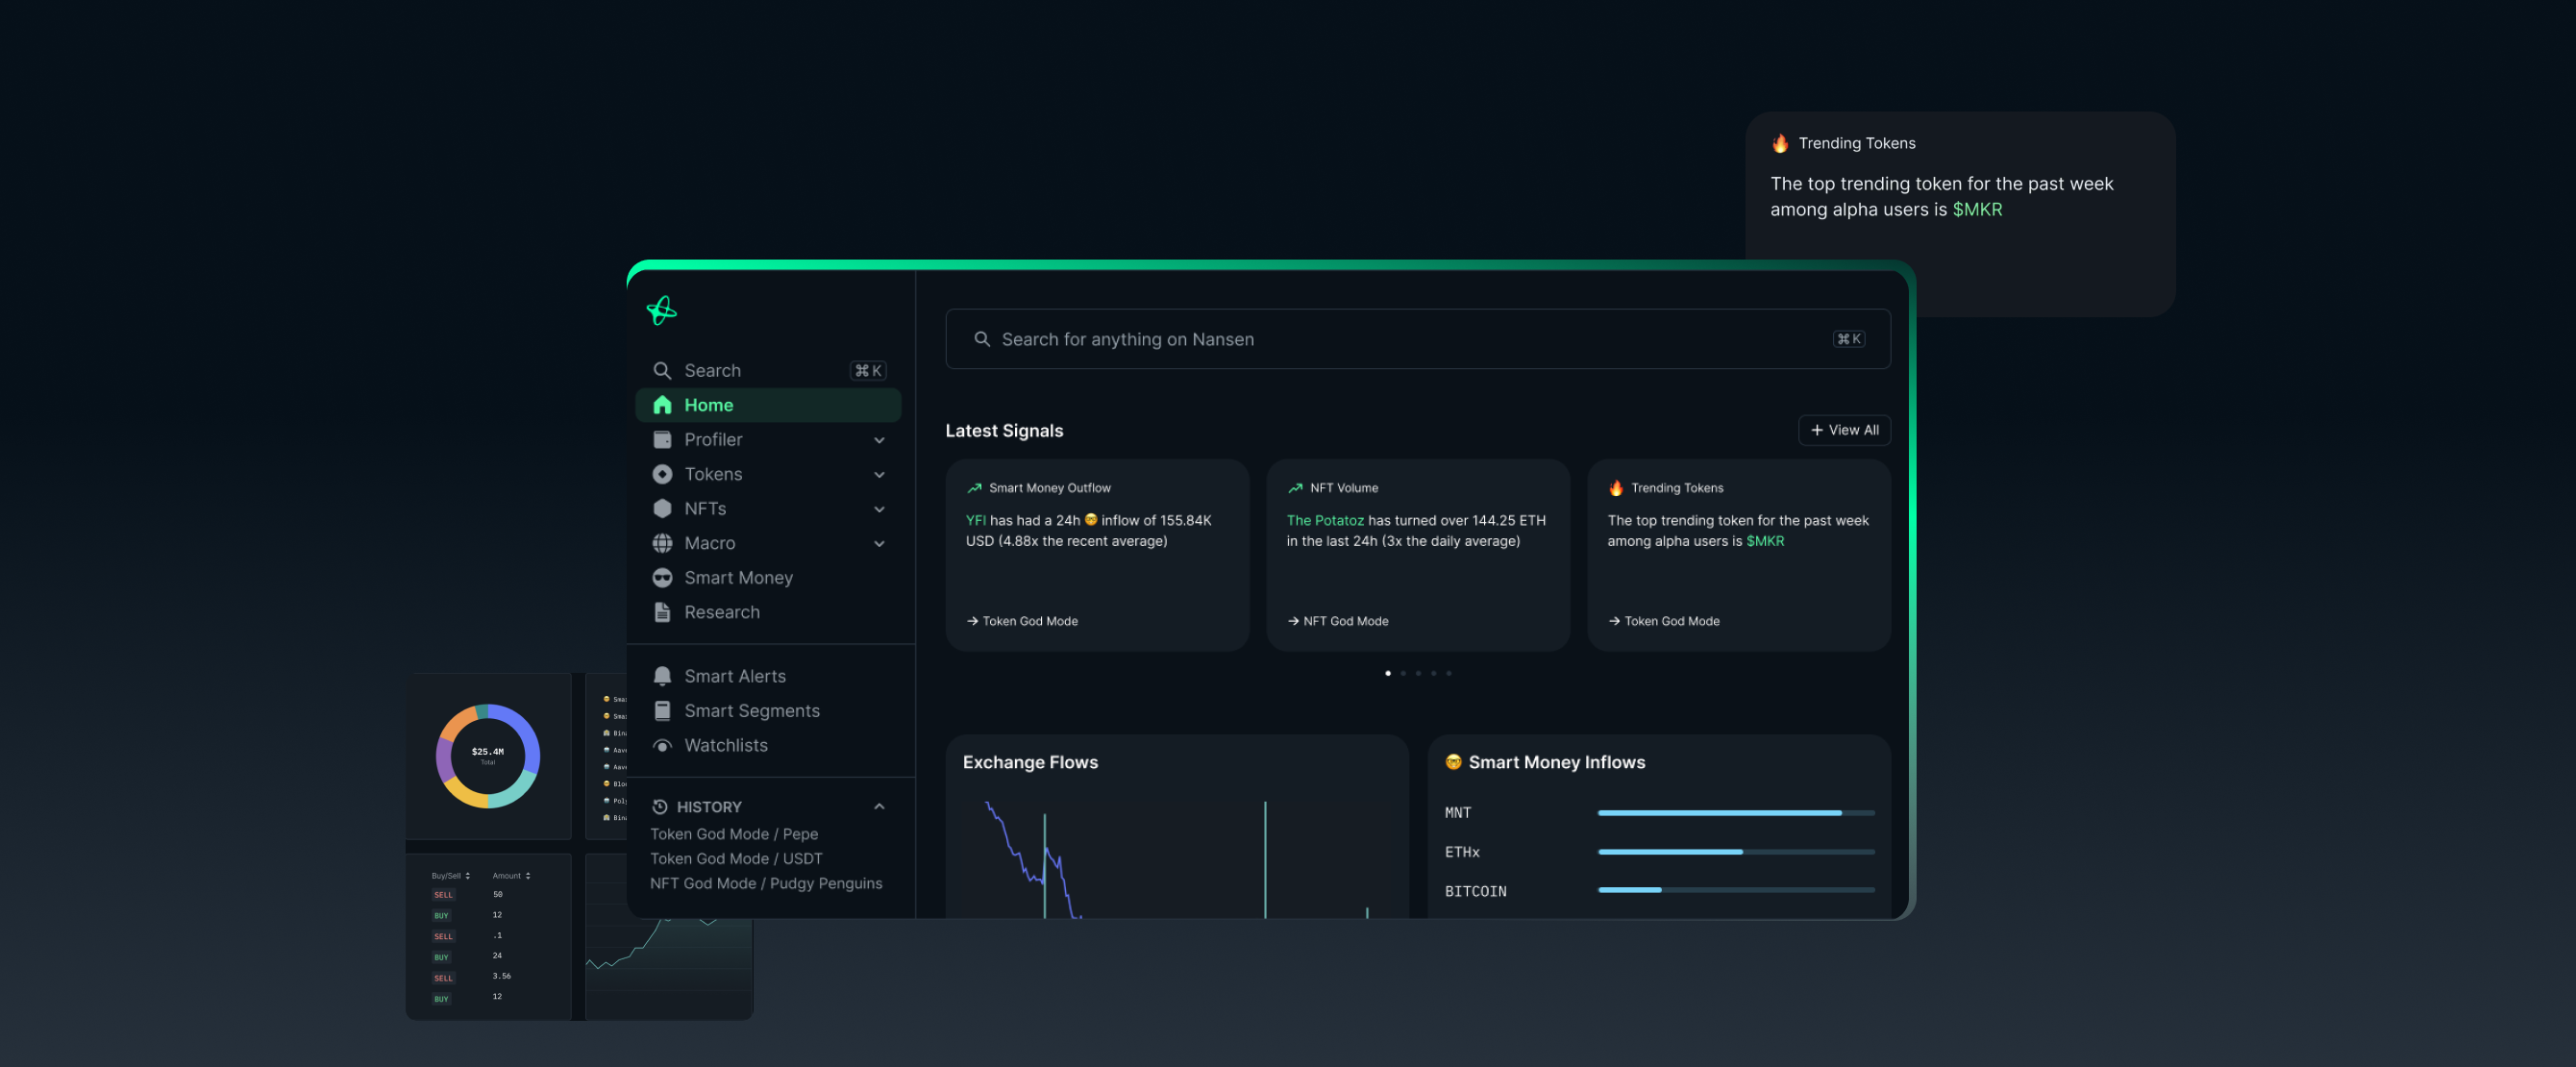The width and height of the screenshot is (2576, 1067).
Task: Open Smart Alerts via the bell icon
Action: coord(663,675)
